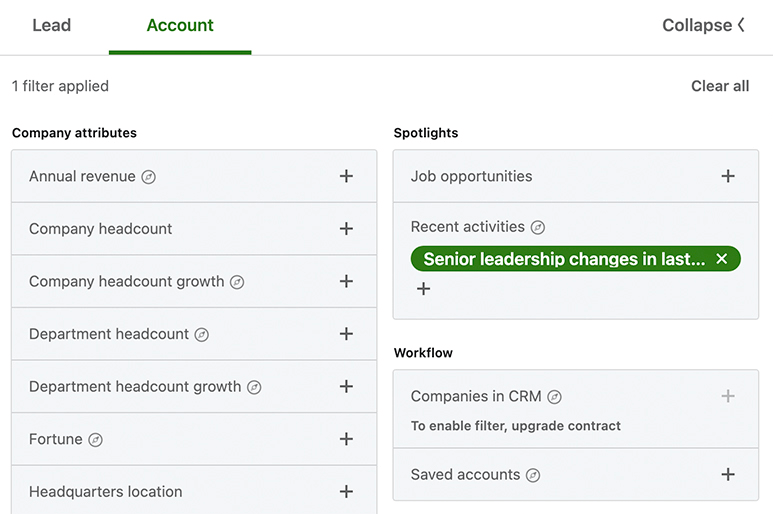Select the Account tab
Screen dimensions: 773x514
[180, 25]
